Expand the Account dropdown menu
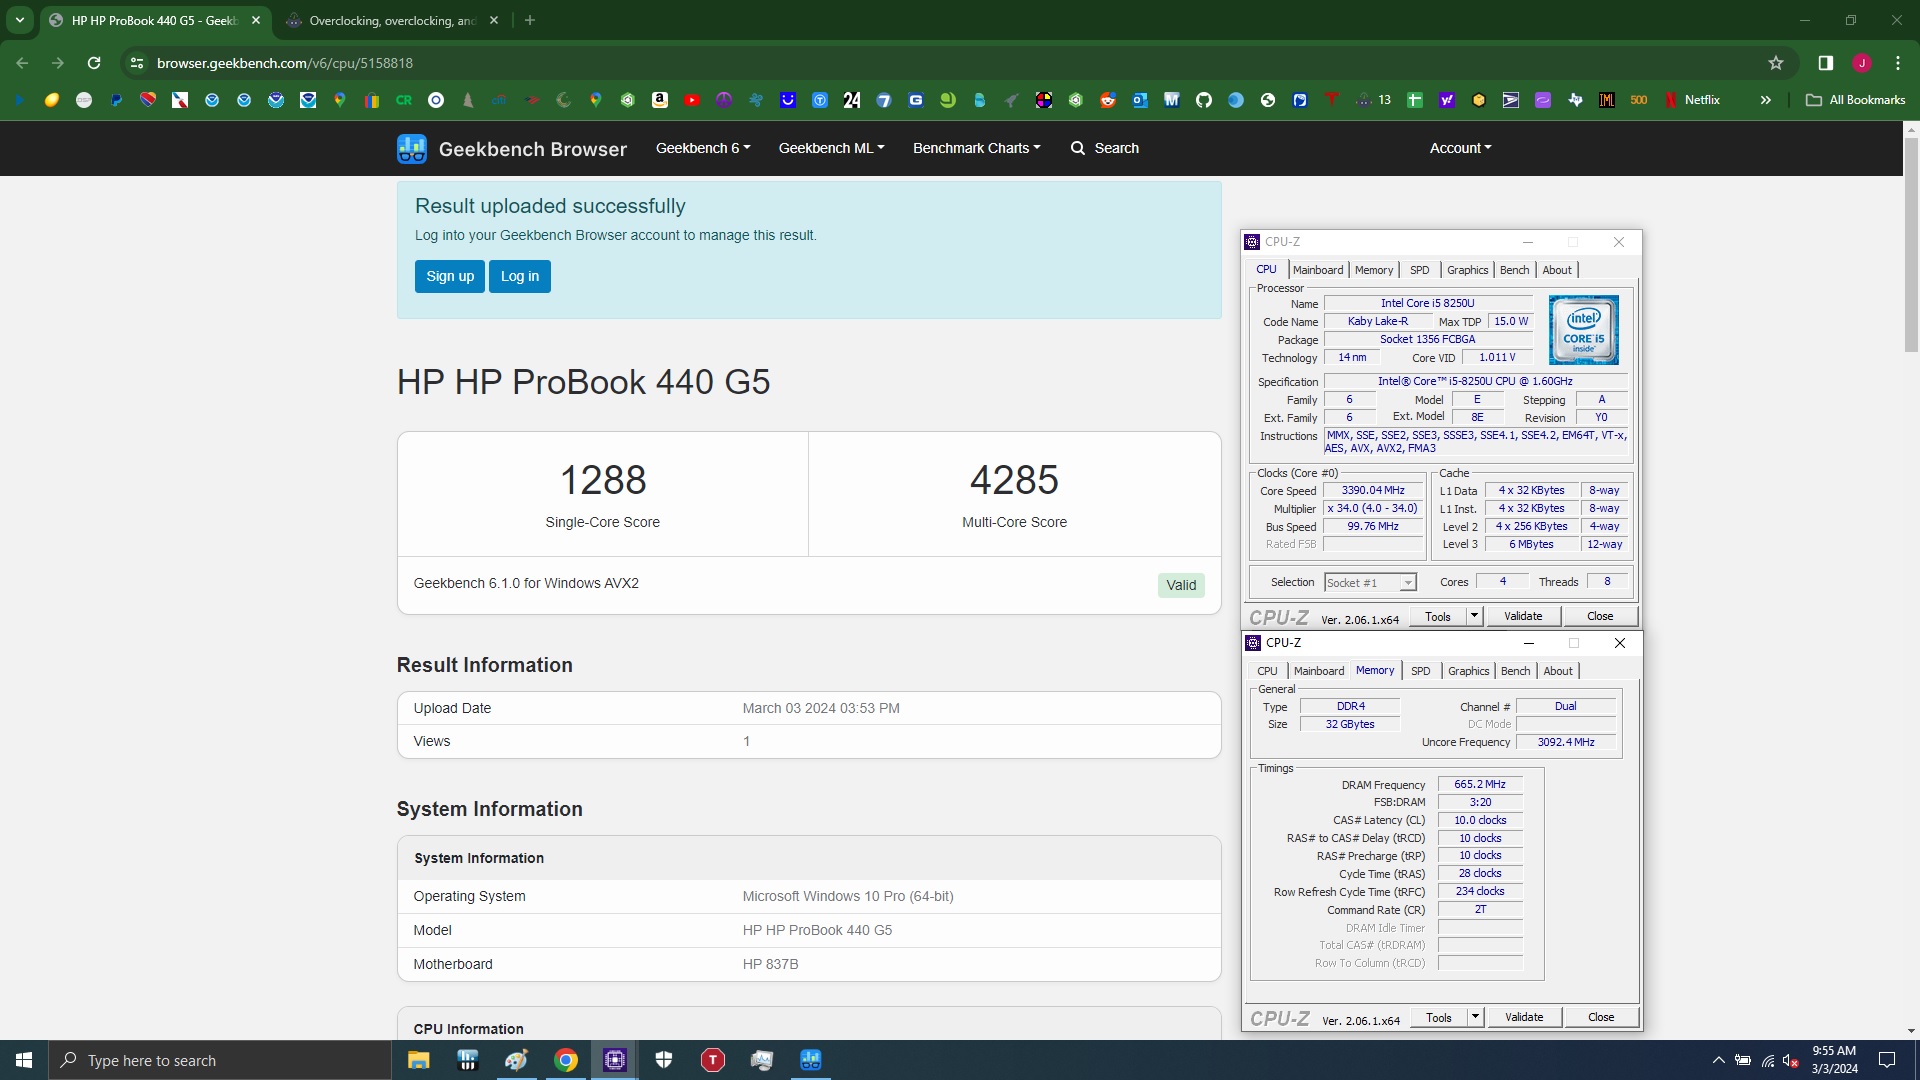Image resolution: width=1920 pixels, height=1080 pixels. [x=1461, y=148]
